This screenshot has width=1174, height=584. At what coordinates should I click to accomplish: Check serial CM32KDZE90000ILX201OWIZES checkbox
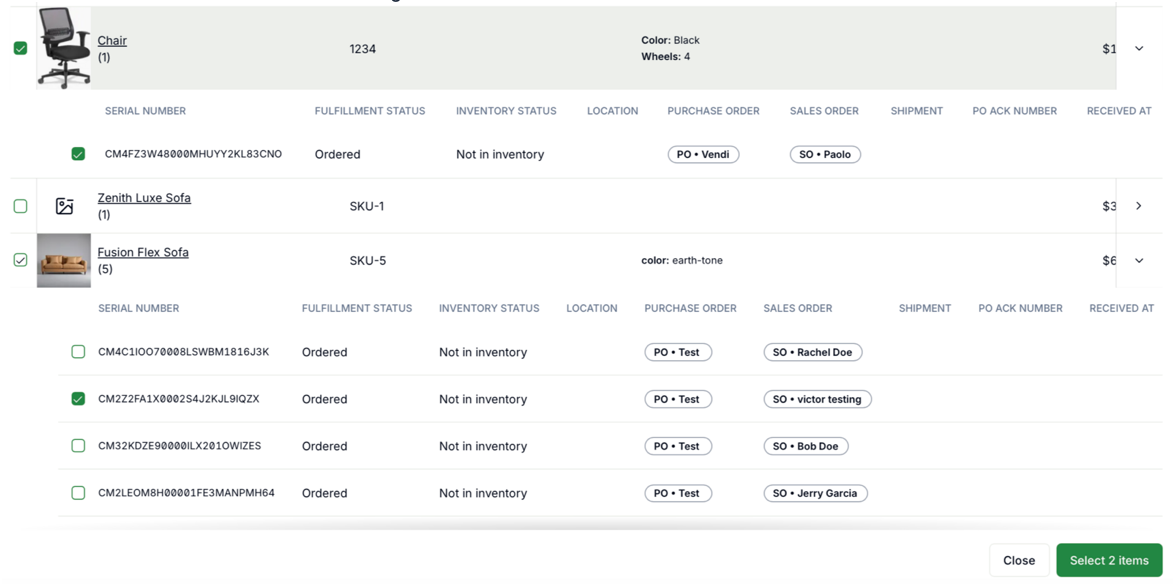coord(78,445)
